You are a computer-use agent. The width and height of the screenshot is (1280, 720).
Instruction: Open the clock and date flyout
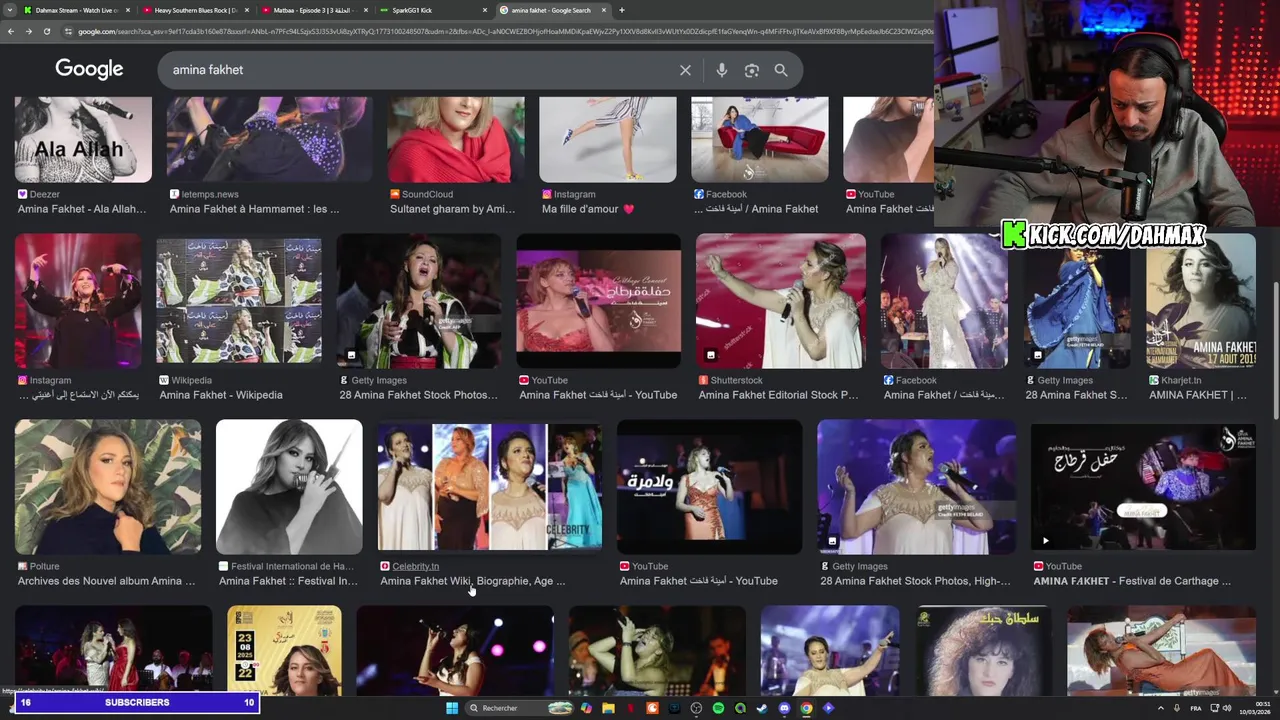click(x=1256, y=708)
